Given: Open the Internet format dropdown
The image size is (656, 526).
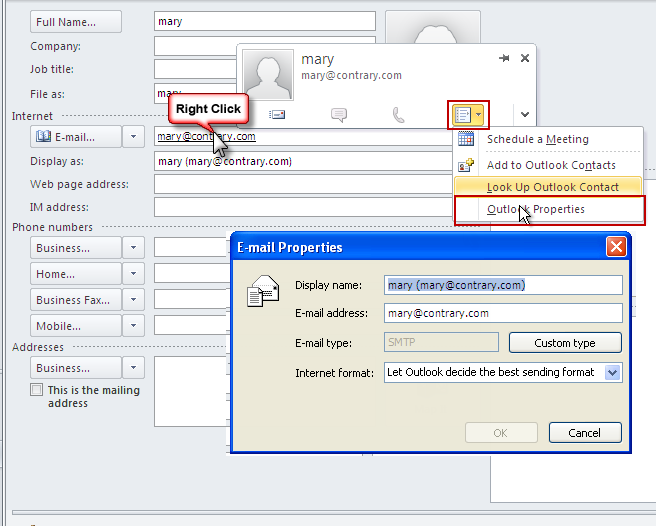Looking at the screenshot, I should pyautogui.click(x=612, y=372).
